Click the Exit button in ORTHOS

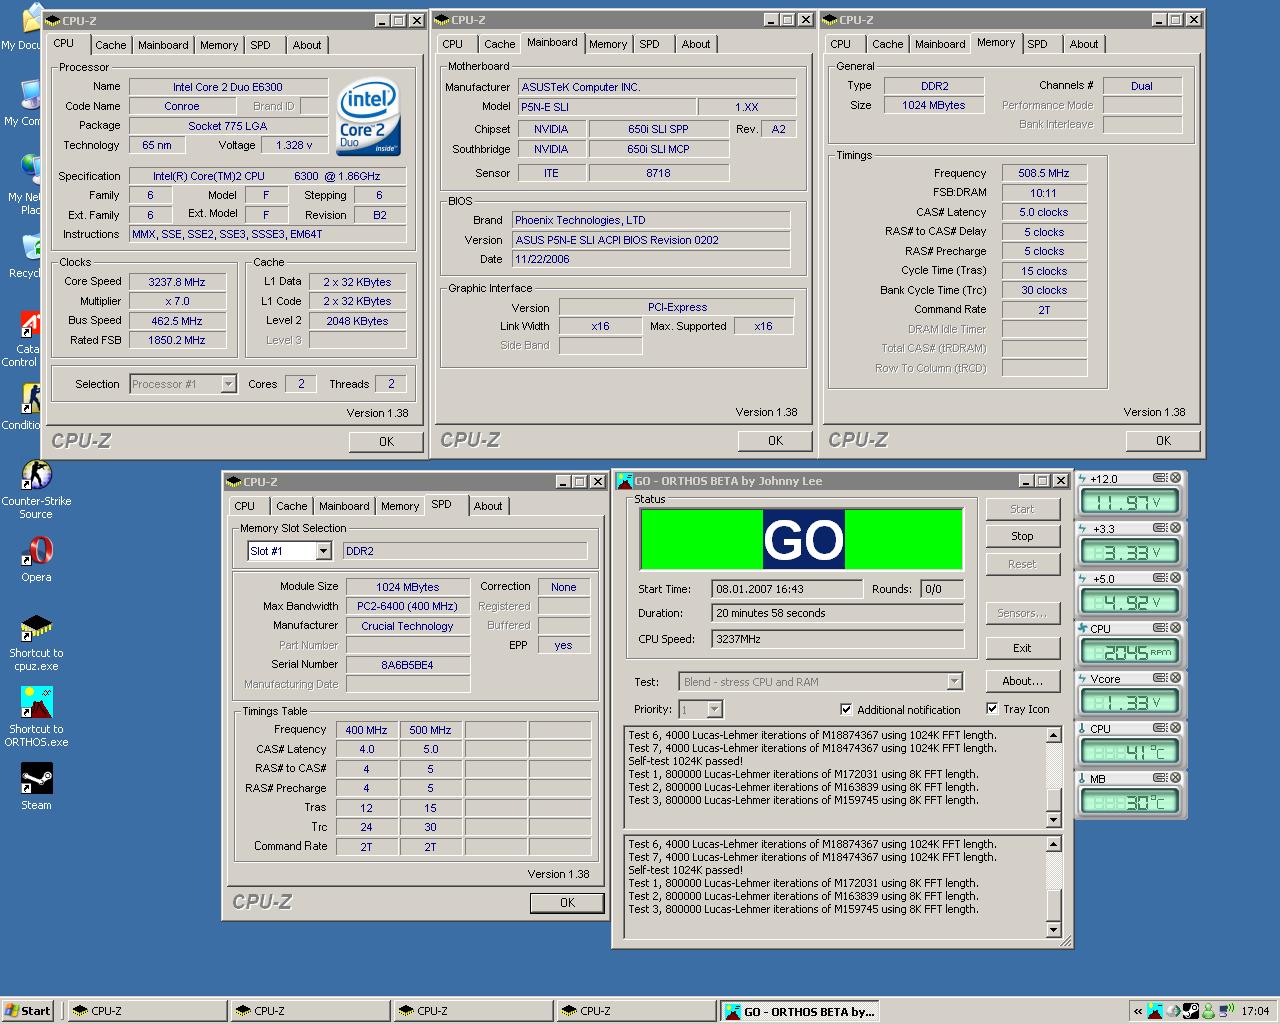[1022, 648]
